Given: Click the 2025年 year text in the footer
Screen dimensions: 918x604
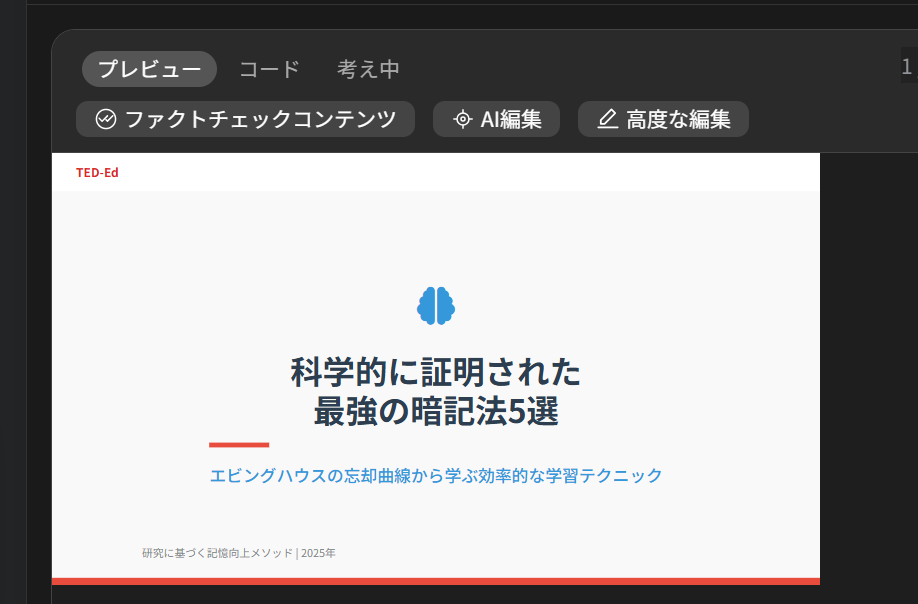Looking at the screenshot, I should coord(318,551).
